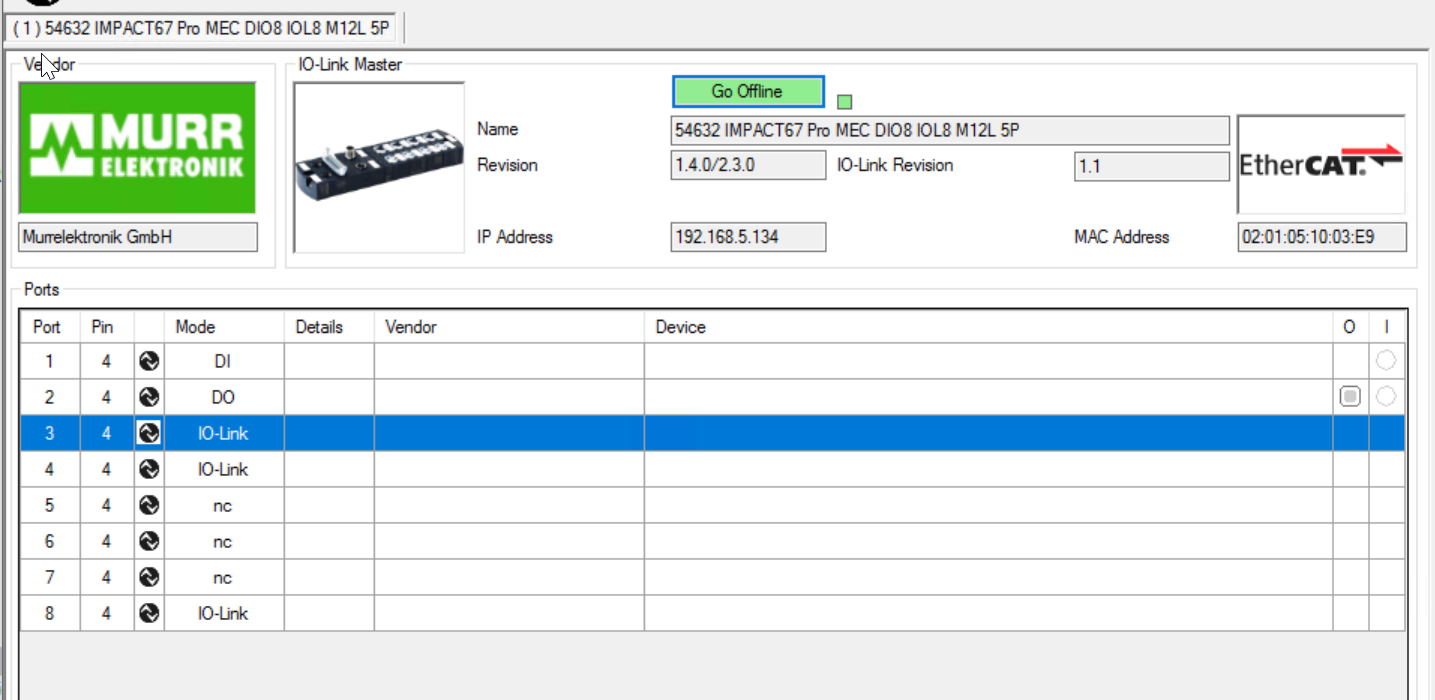1435x700 pixels.
Task: Click the Details column header
Action: [329, 327]
